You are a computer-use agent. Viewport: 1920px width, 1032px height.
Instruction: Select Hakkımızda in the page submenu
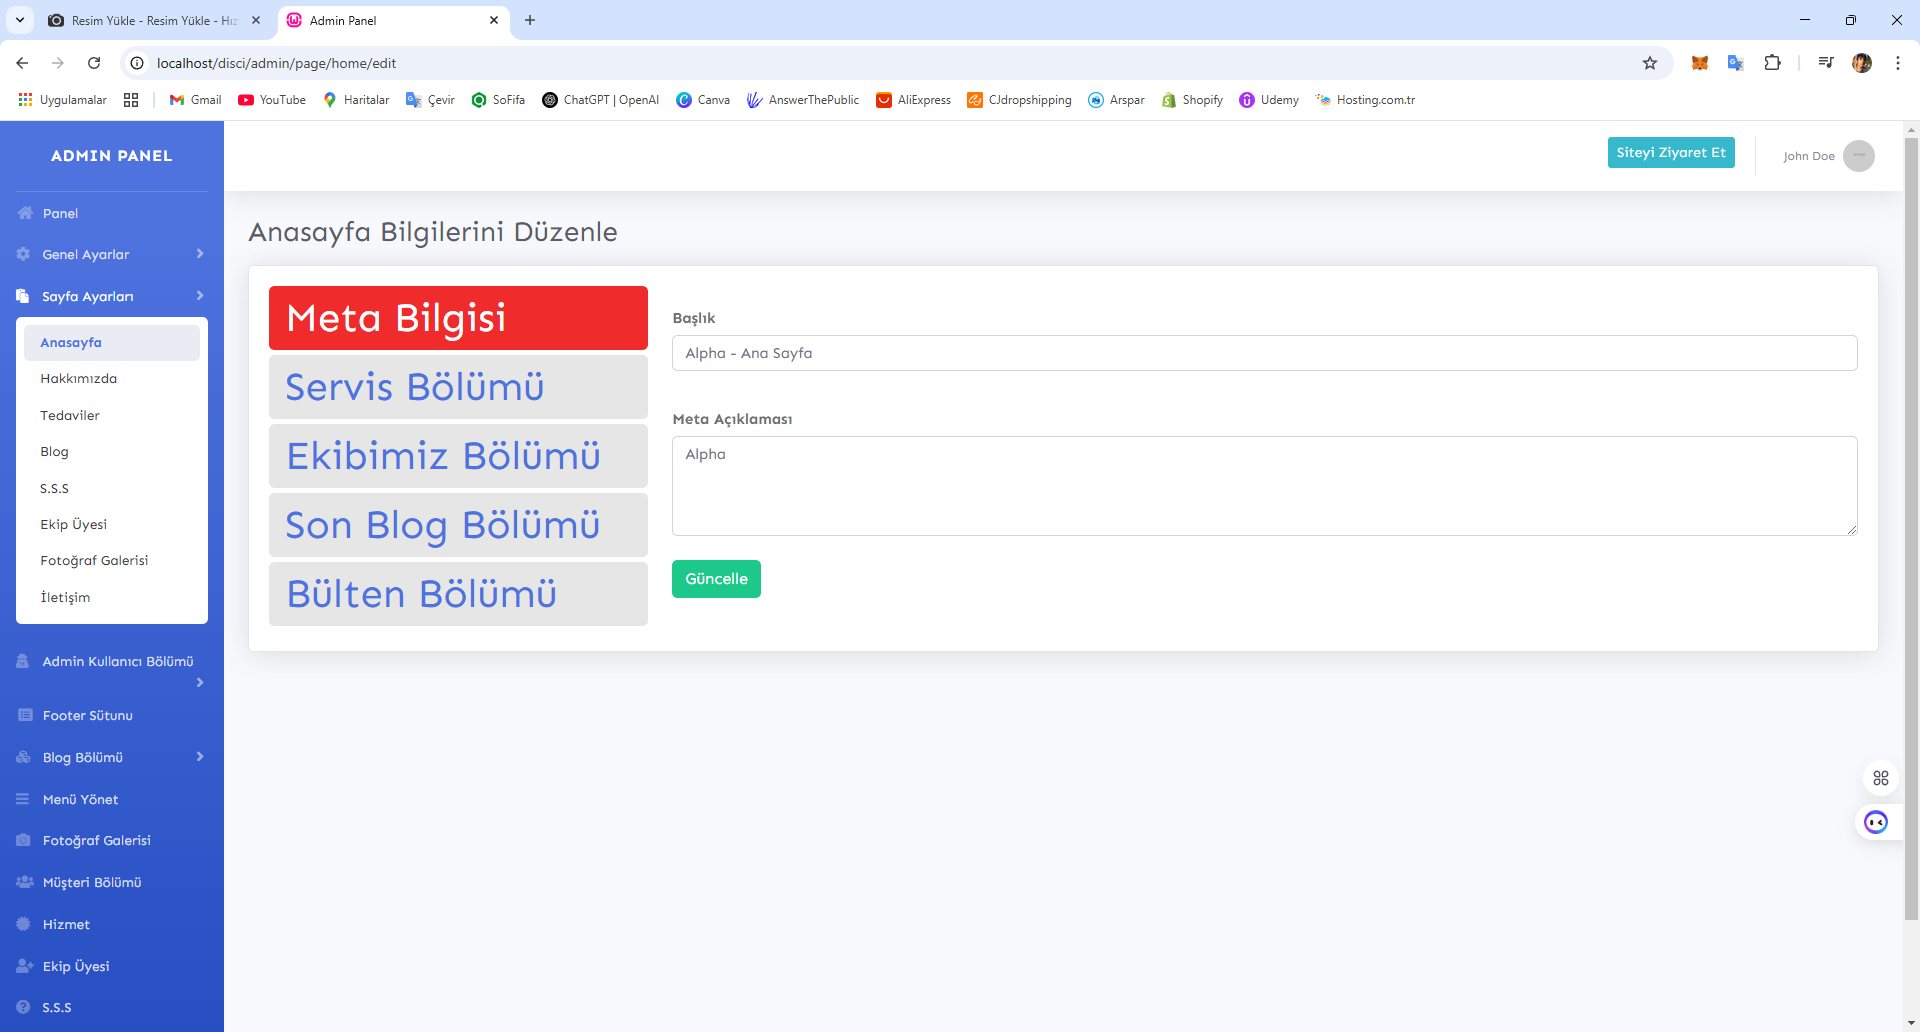click(x=79, y=378)
